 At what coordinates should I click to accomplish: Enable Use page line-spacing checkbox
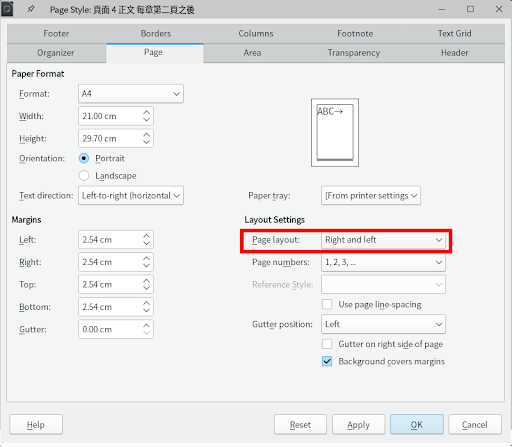(327, 304)
